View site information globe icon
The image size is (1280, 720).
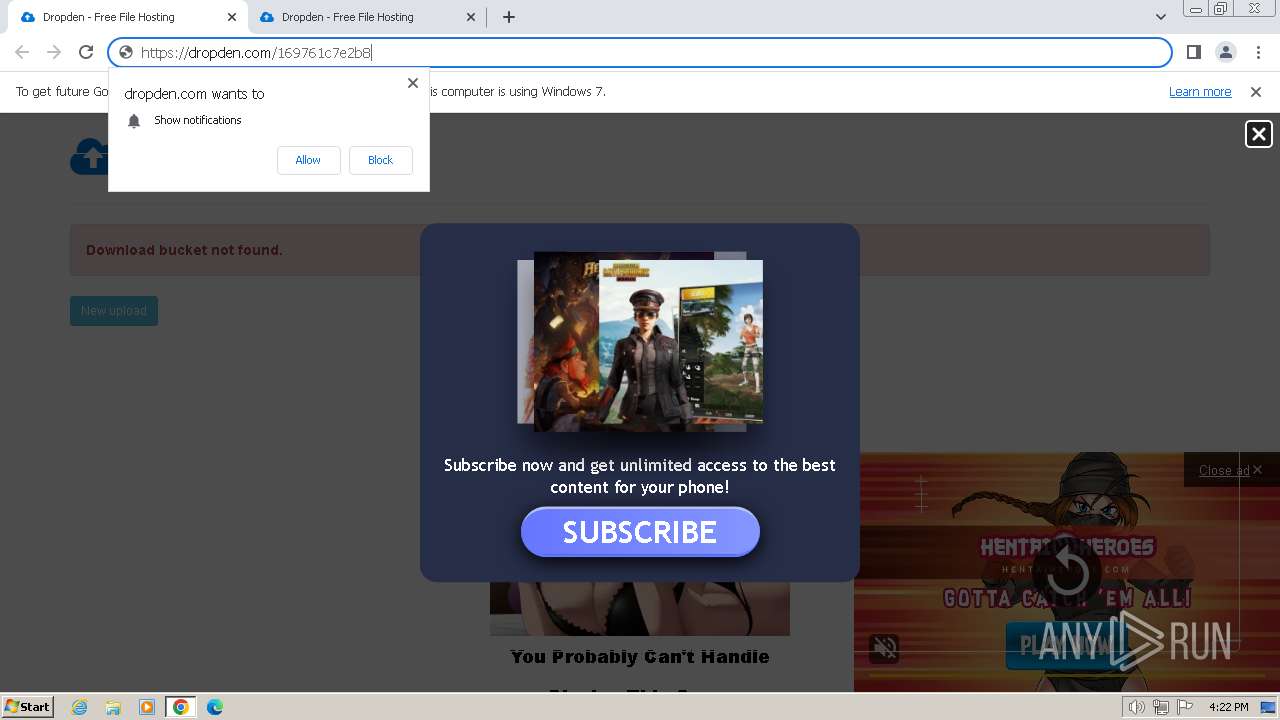point(126,53)
